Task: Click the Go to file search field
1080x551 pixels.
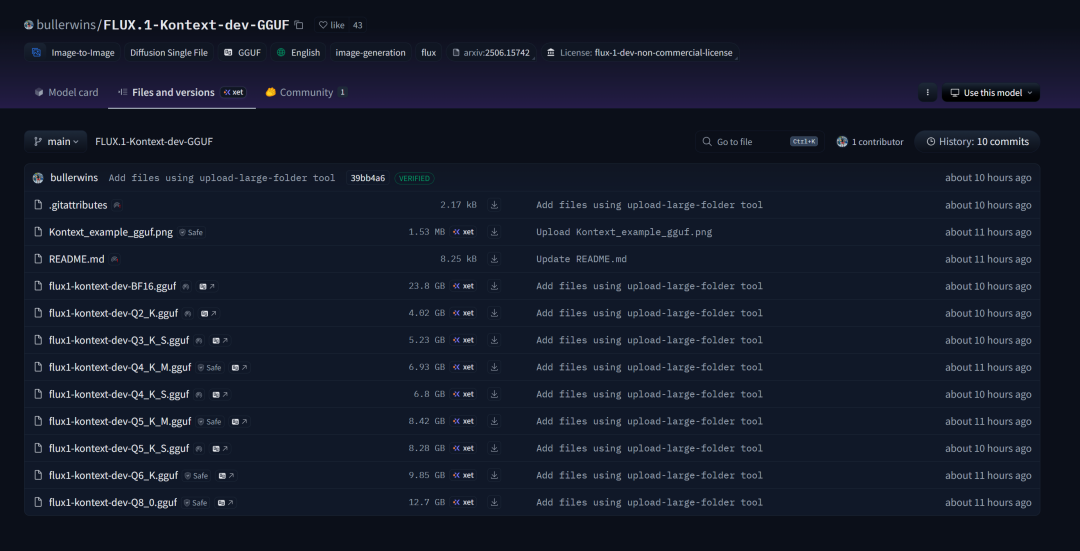Action: 759,141
